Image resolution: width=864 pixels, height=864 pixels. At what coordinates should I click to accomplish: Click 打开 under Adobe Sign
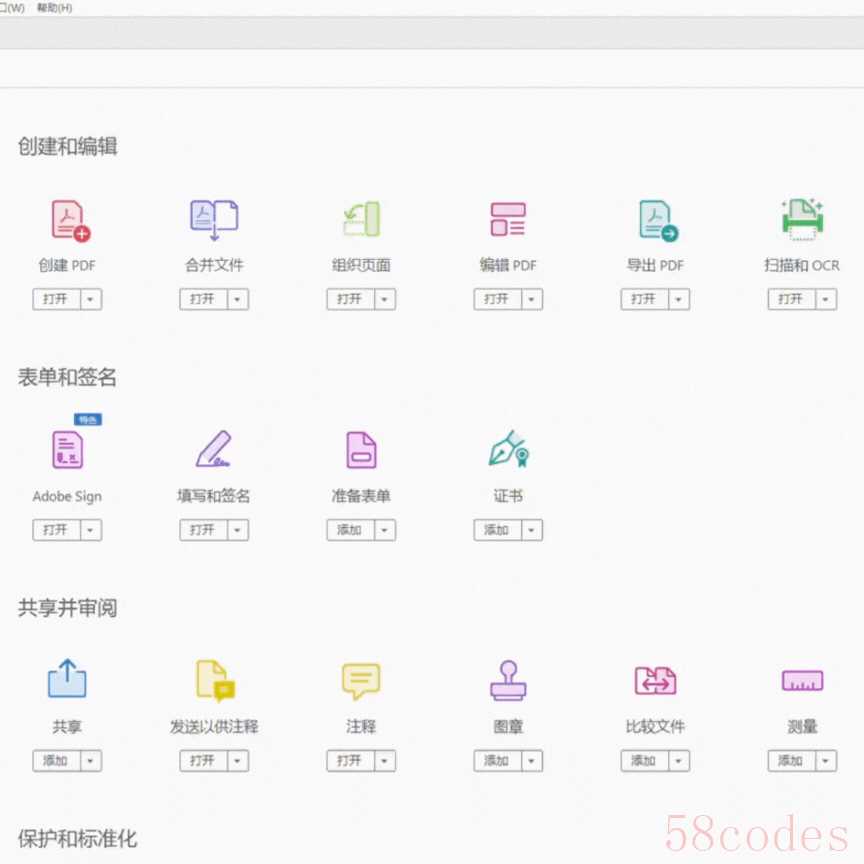tap(56, 530)
